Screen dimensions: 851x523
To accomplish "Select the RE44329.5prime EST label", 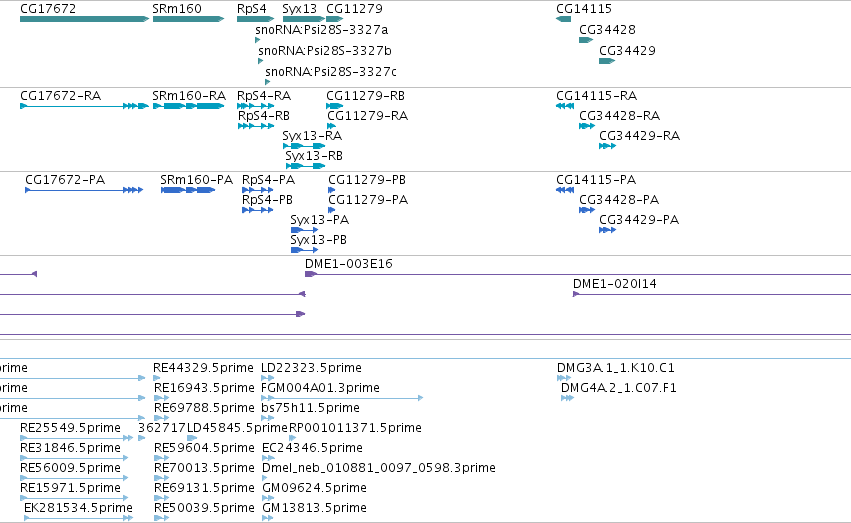I will coord(203,368).
